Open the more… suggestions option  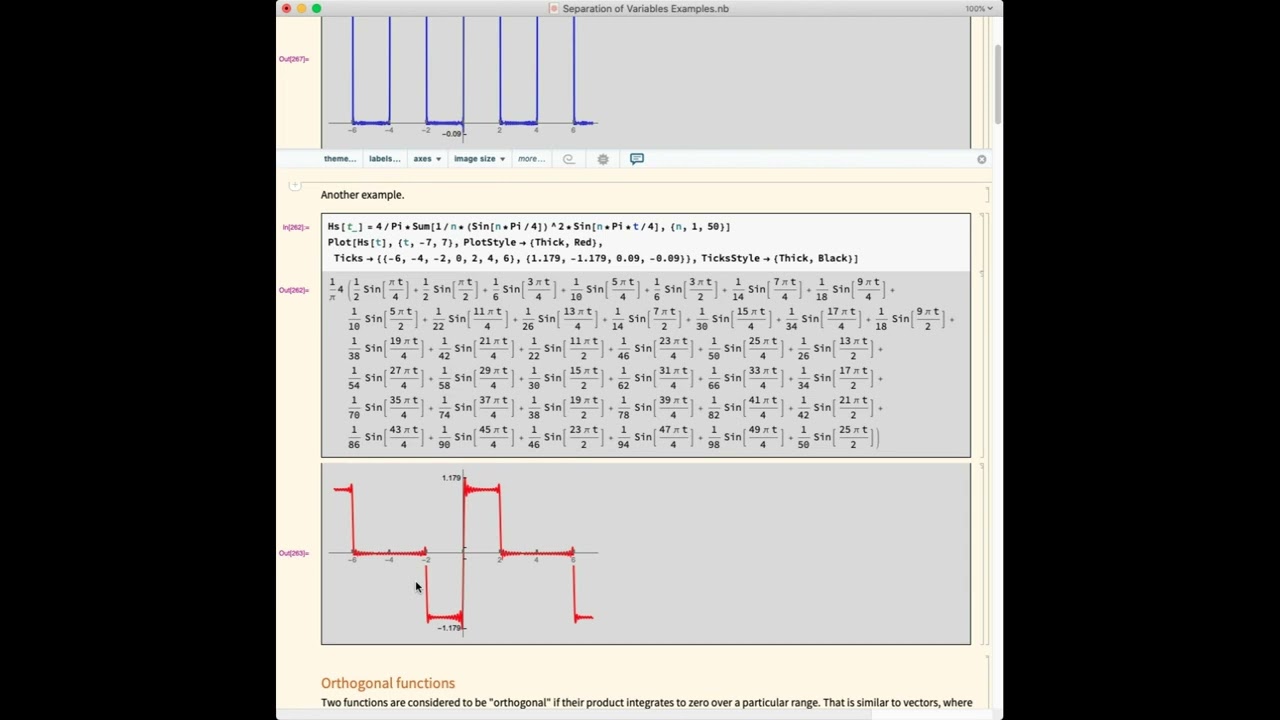(x=531, y=159)
